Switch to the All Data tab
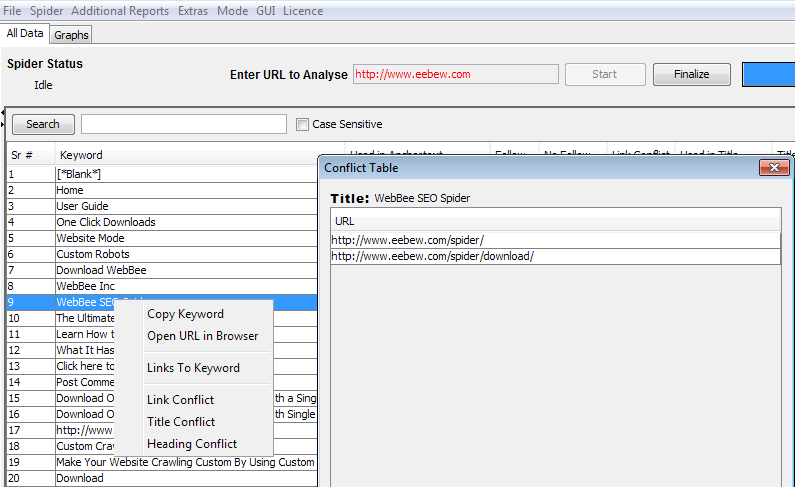The width and height of the screenshot is (795, 487). (25, 33)
